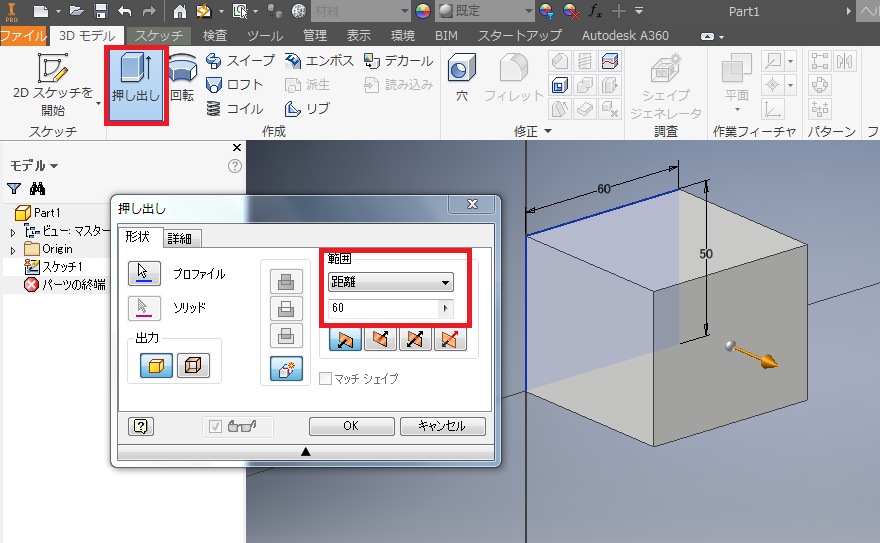Select the work Plane (平面) tool
This screenshot has height=543, width=880.
pyautogui.click(x=737, y=81)
